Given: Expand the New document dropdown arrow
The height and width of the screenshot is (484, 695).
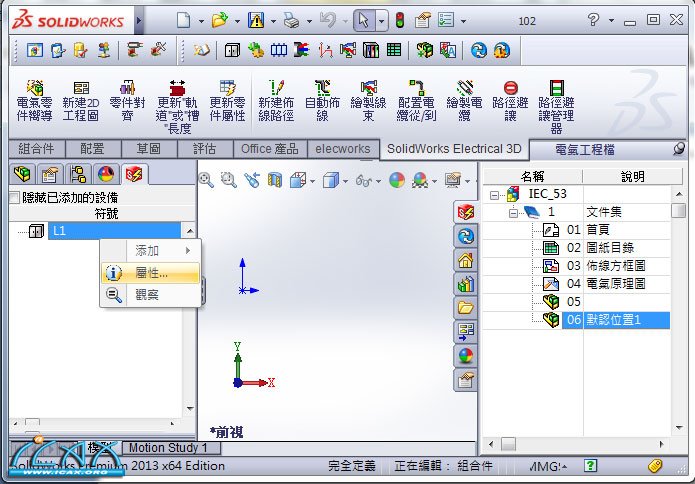Looking at the screenshot, I should [201, 21].
